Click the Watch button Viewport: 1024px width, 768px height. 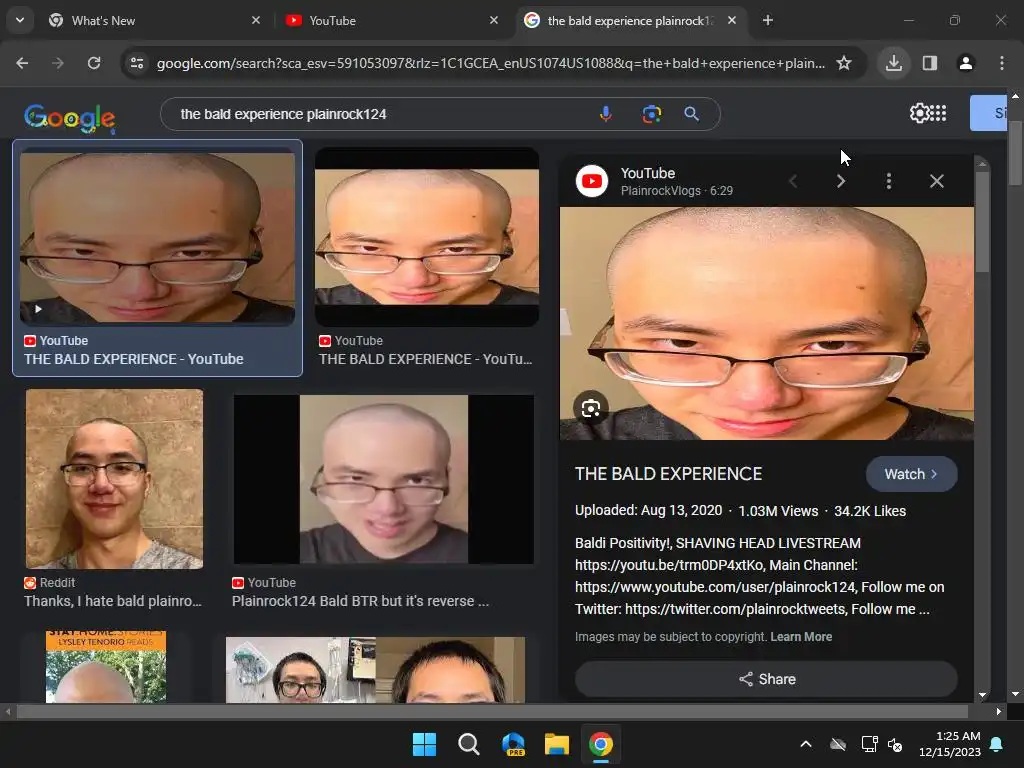pos(912,474)
